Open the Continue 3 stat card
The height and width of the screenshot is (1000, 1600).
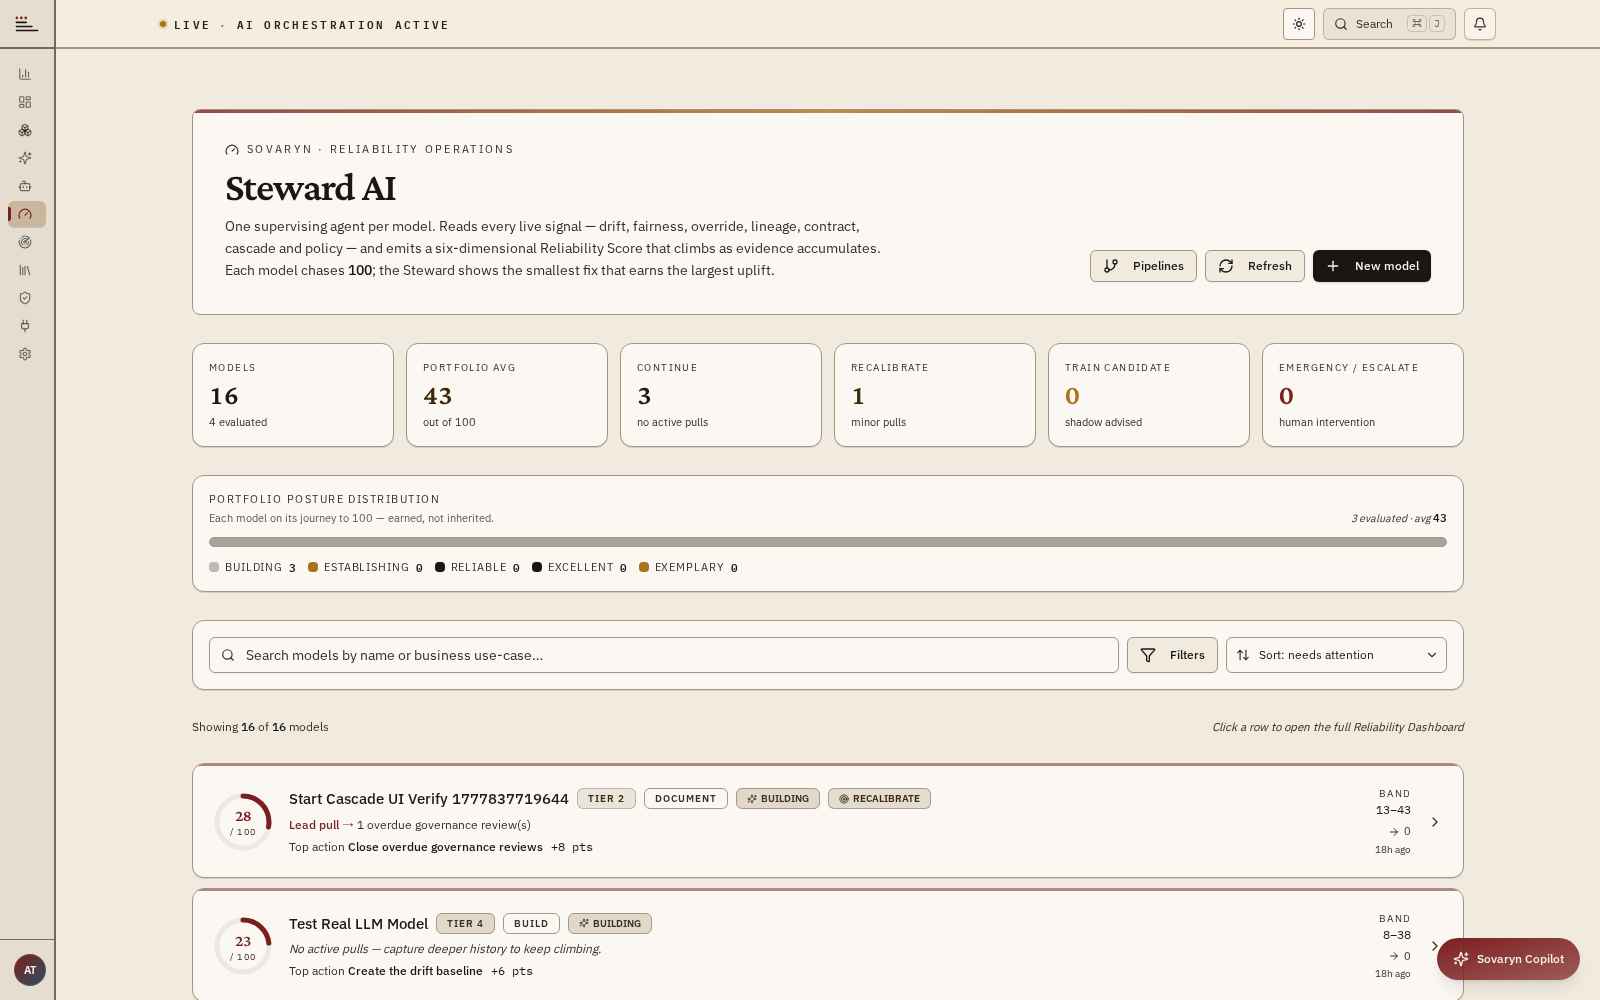pos(721,395)
